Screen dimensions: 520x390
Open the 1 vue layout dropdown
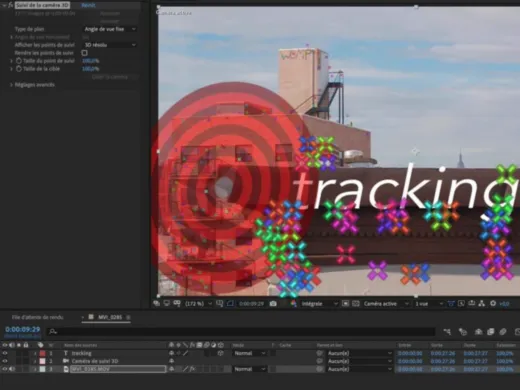coord(429,304)
